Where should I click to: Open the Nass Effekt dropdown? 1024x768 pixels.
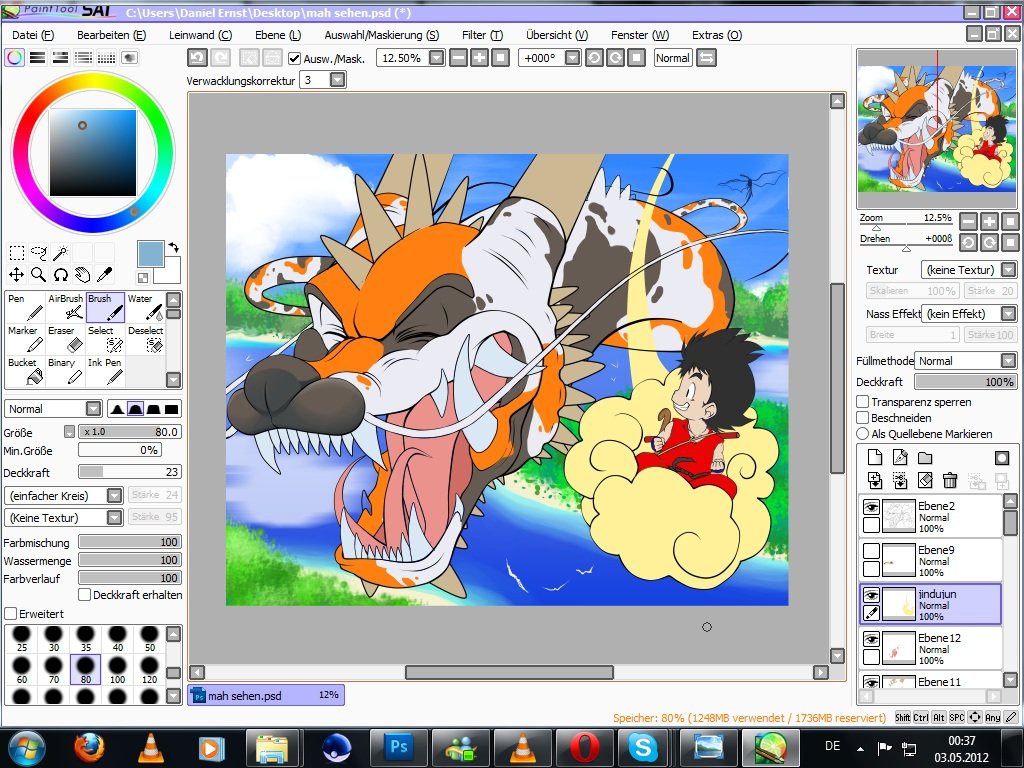tap(1008, 314)
